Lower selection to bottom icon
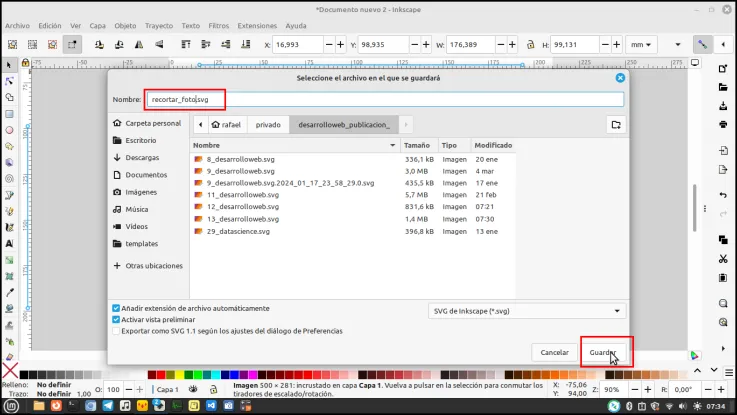The image size is (737, 415). [x=246, y=45]
